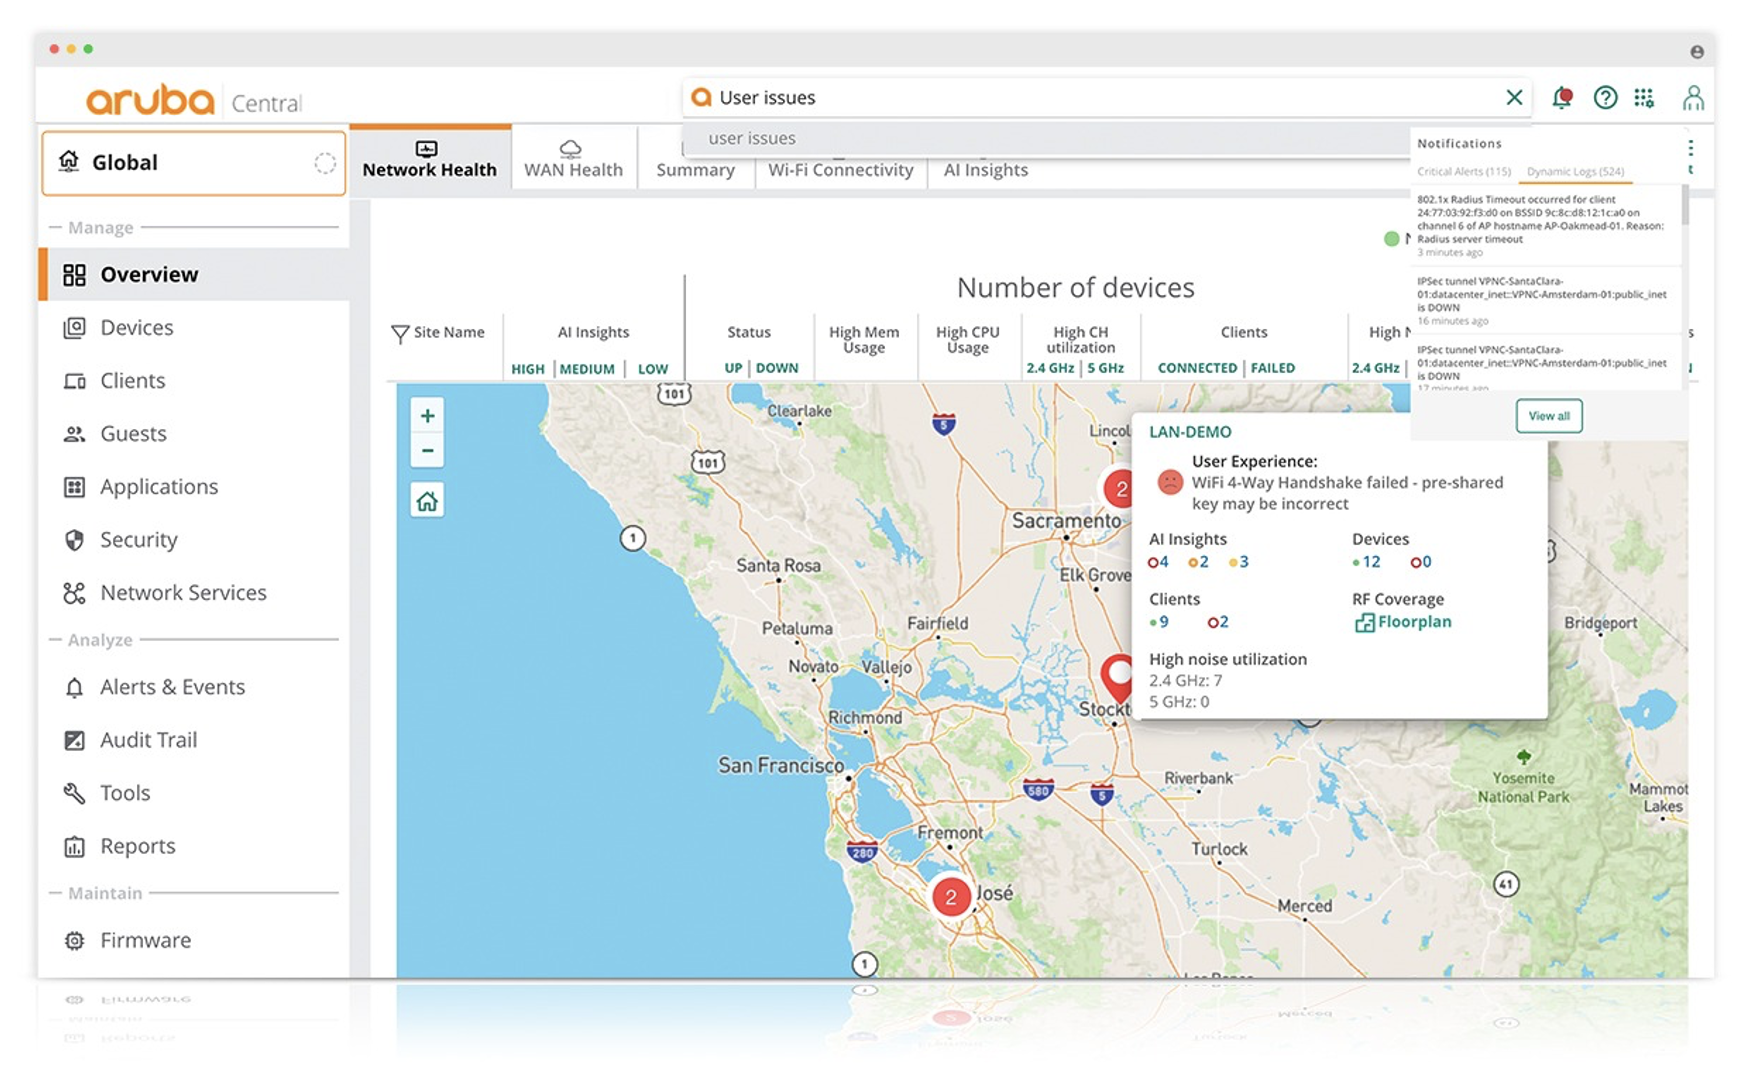1740x1080 pixels.
Task: Reset map to home view
Action: 427,501
